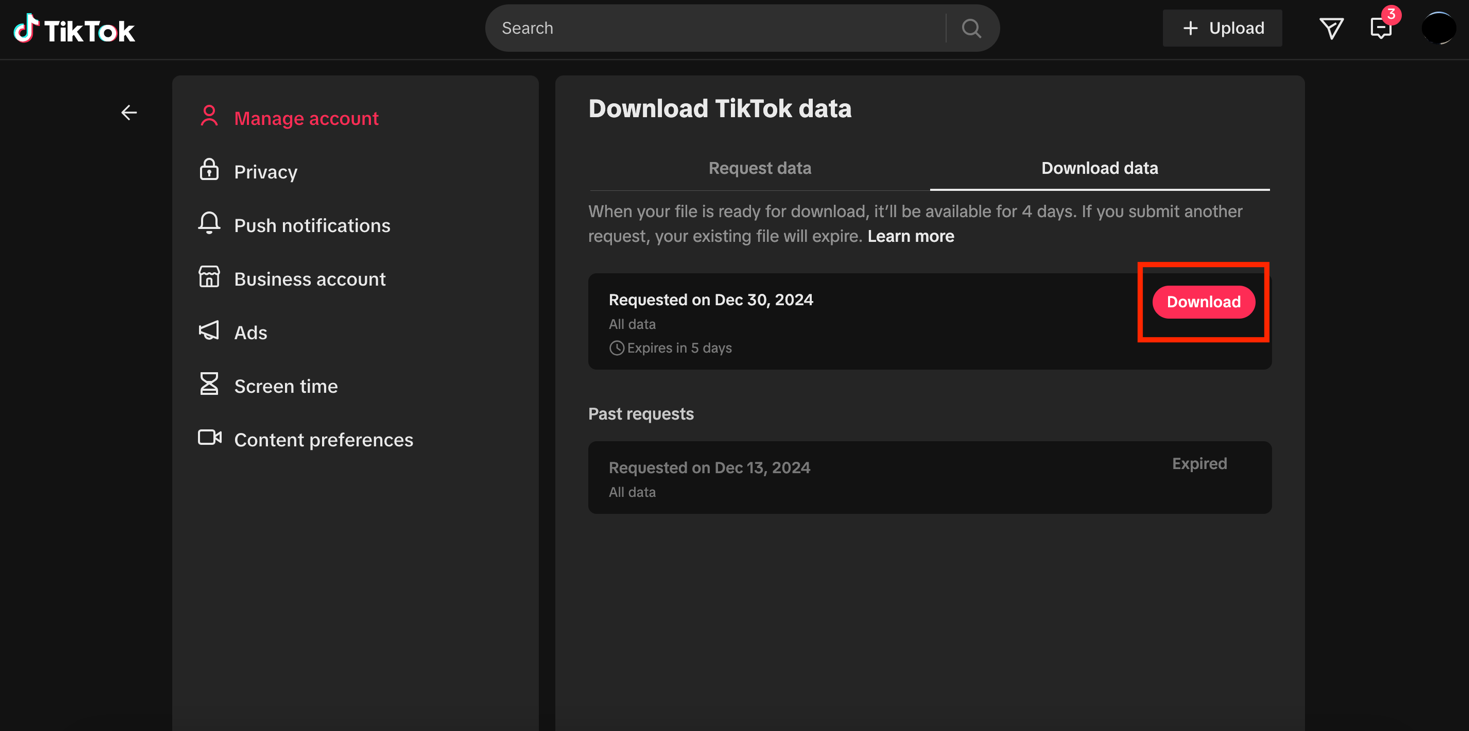
Task: Follow the Learn more link
Action: [x=910, y=236]
